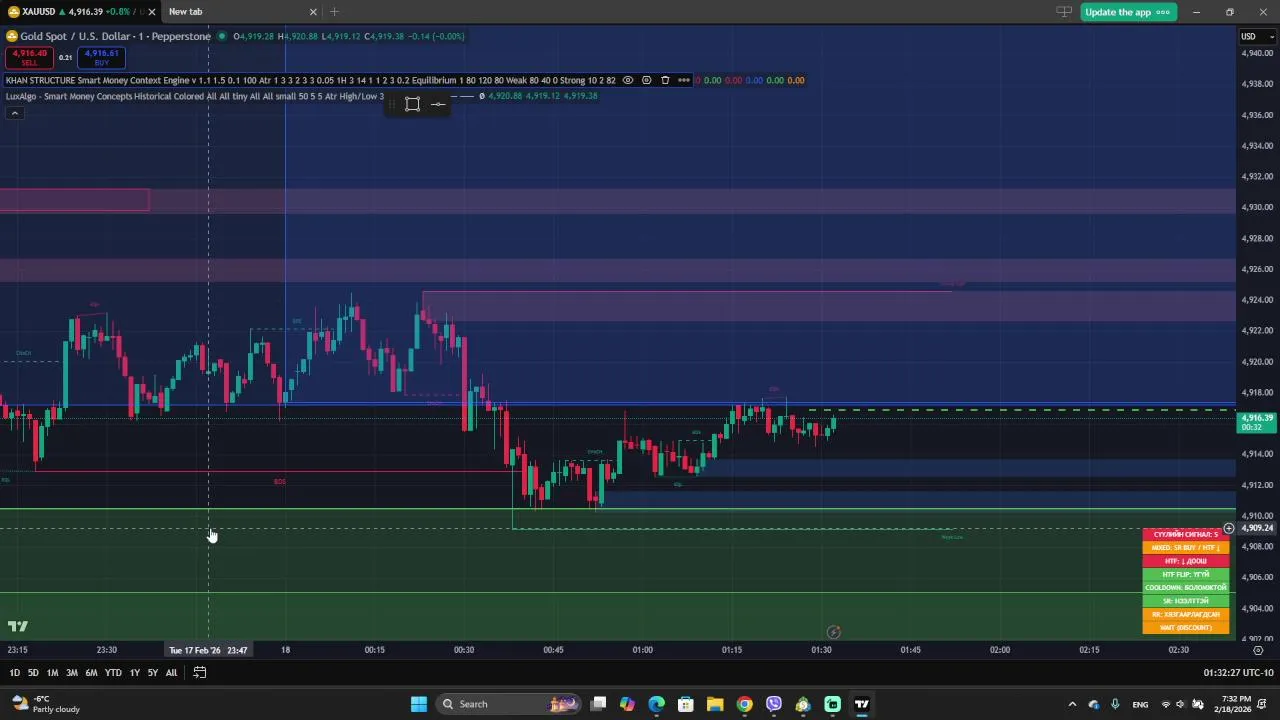1280x720 pixels.
Task: Select the rectangle drawing tool in floating toolbar
Action: (412, 104)
